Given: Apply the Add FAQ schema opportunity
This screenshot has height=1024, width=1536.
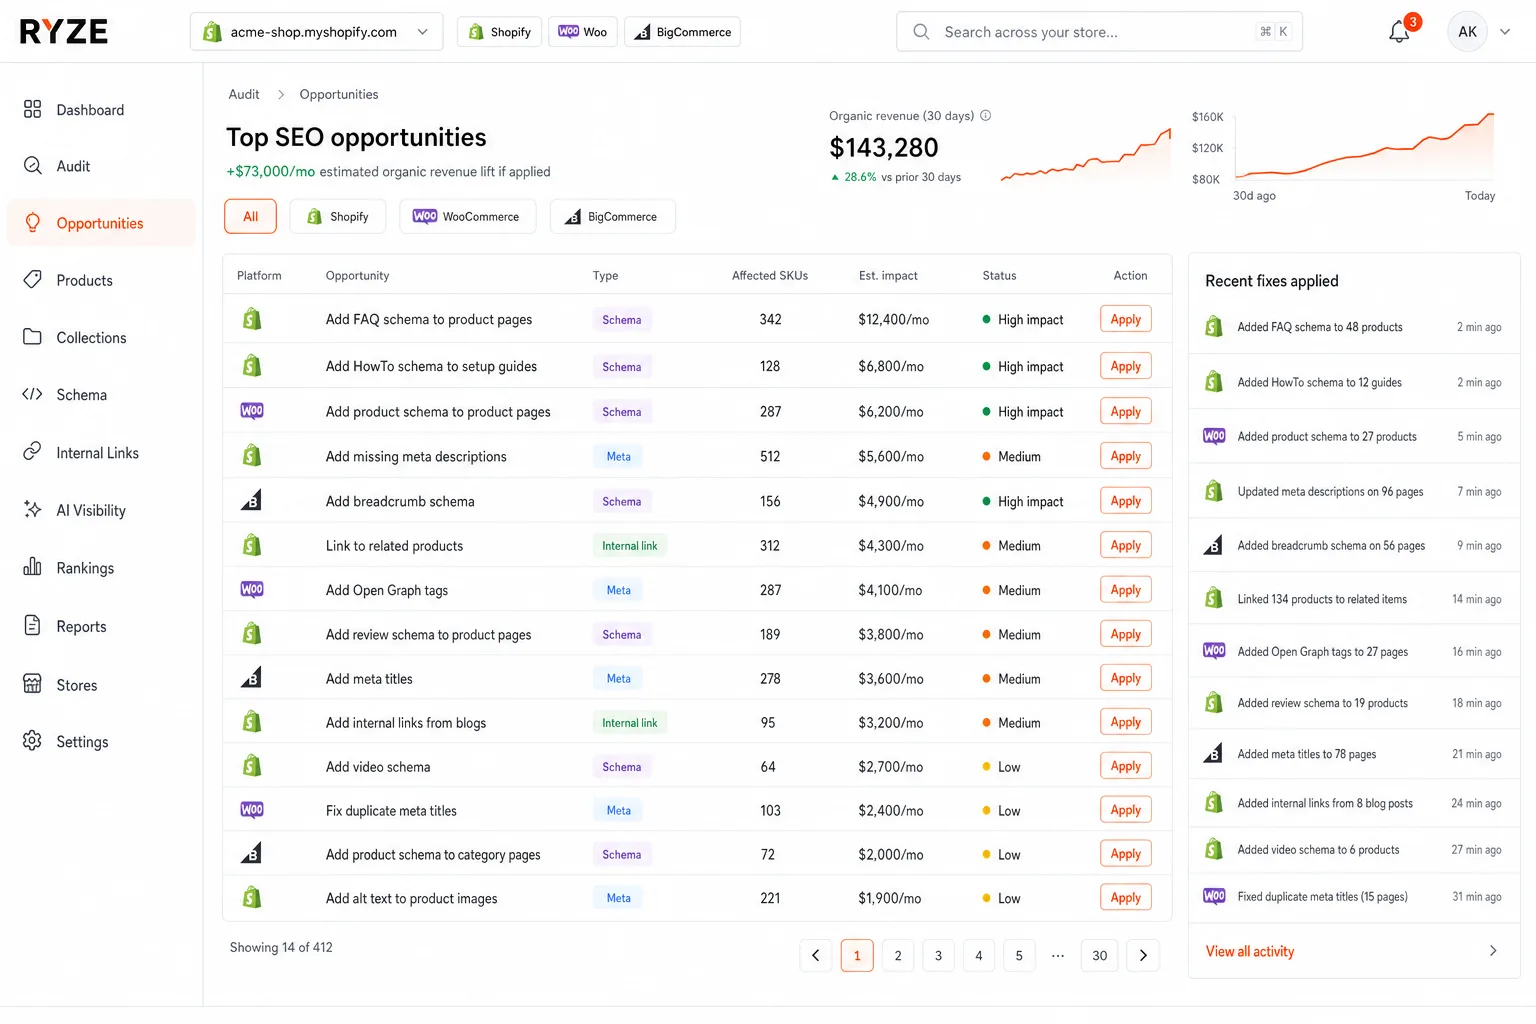Looking at the screenshot, I should [x=1125, y=319].
